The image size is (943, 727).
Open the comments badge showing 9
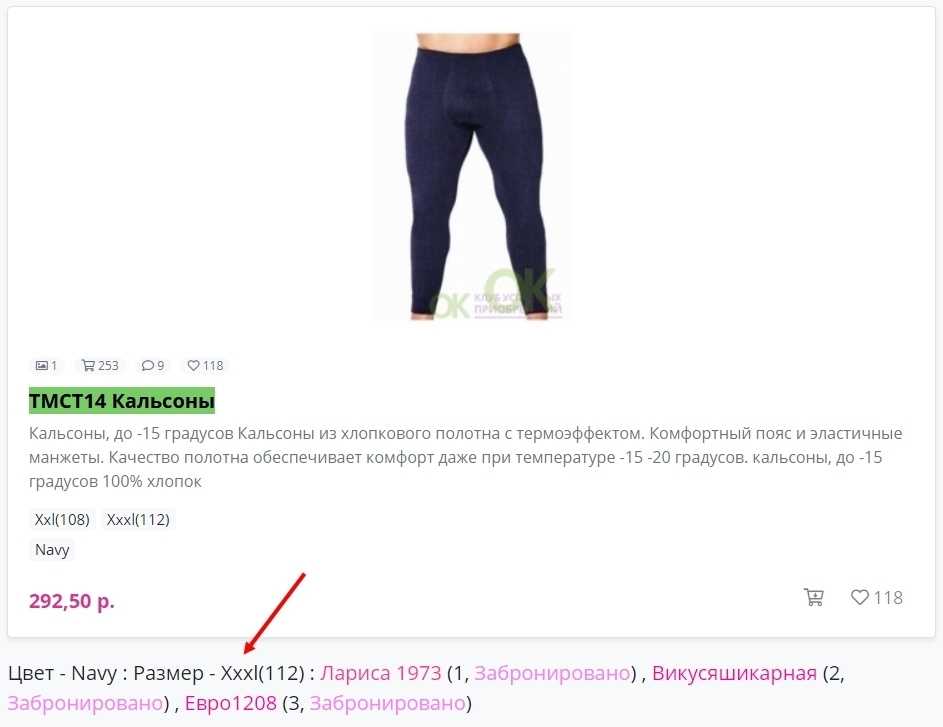[153, 366]
